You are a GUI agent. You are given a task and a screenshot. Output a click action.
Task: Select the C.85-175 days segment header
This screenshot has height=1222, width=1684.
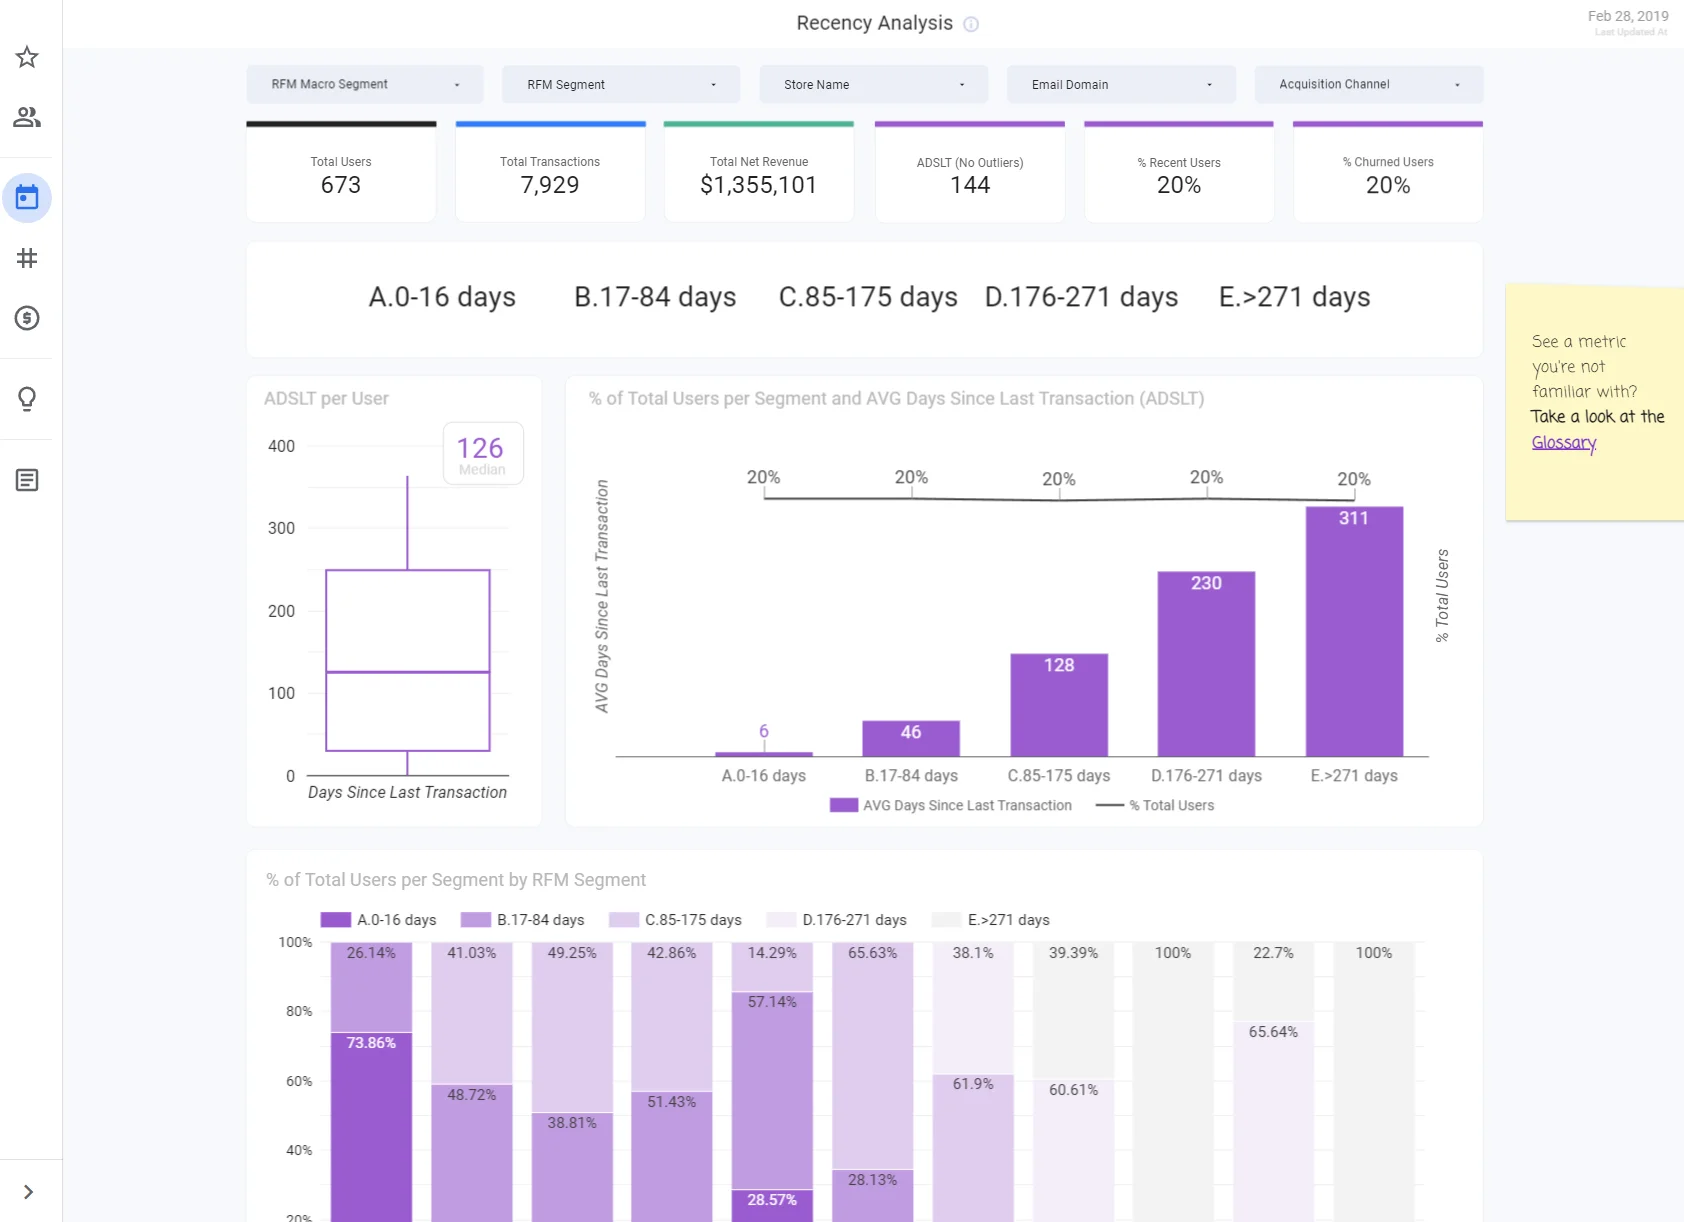[x=868, y=297]
